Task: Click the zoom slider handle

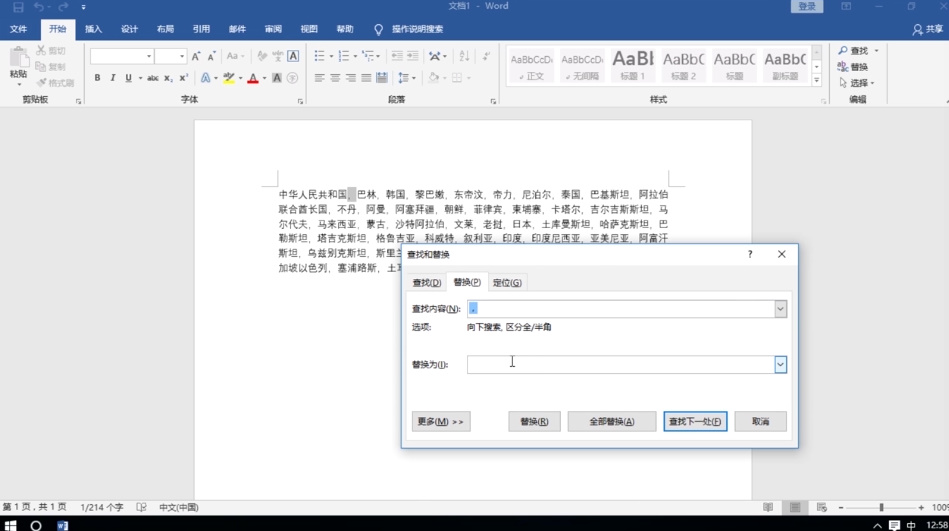Action: (881, 507)
